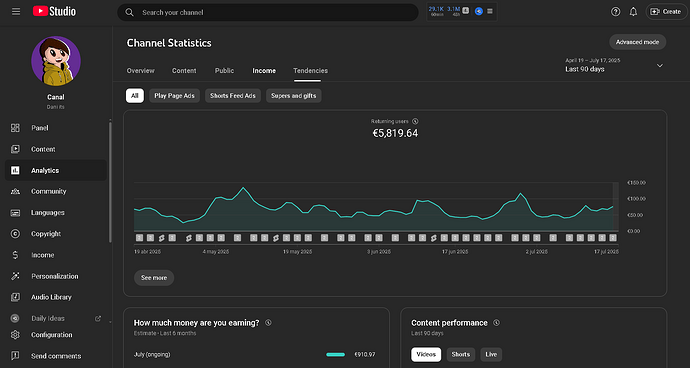Click the Advanced mode button
The width and height of the screenshot is (690, 368).
[x=637, y=42]
